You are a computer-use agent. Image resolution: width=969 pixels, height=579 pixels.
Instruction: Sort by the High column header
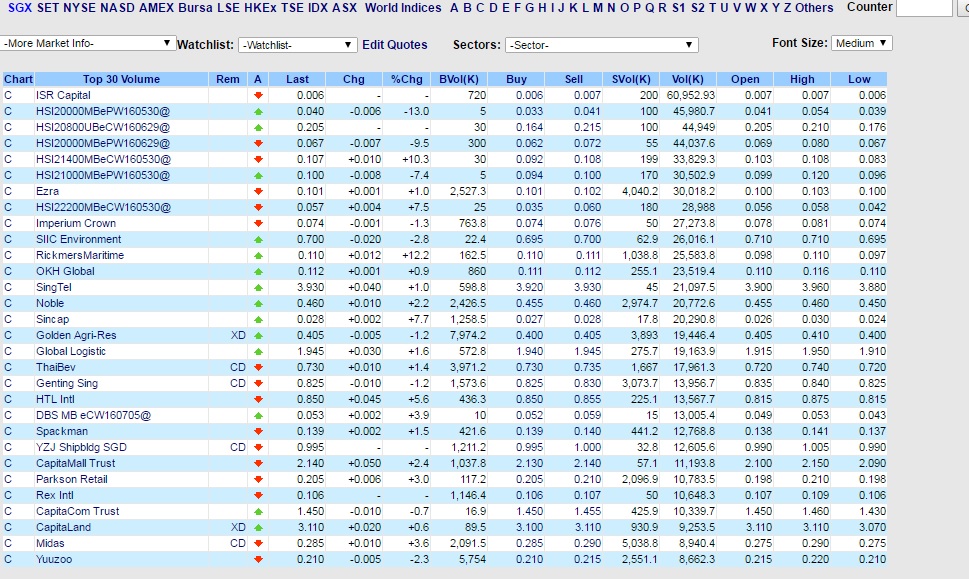[802, 79]
